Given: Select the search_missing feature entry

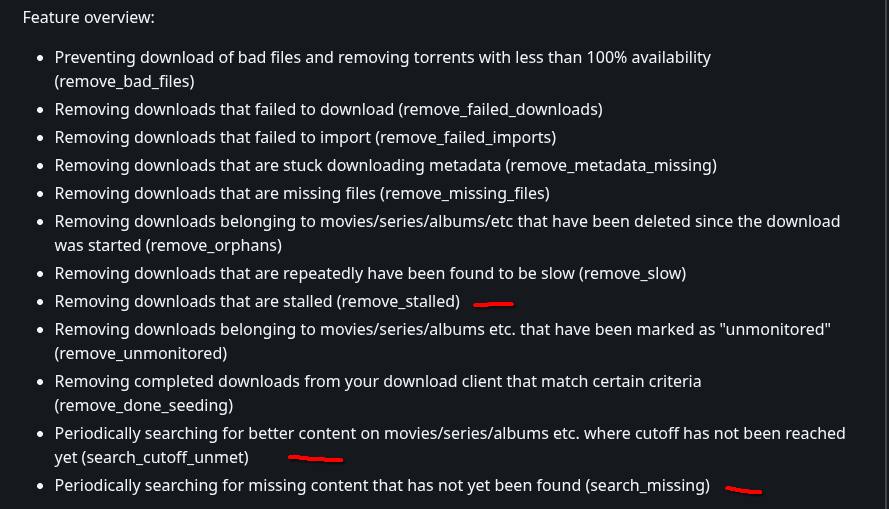Looking at the screenshot, I should tap(382, 486).
